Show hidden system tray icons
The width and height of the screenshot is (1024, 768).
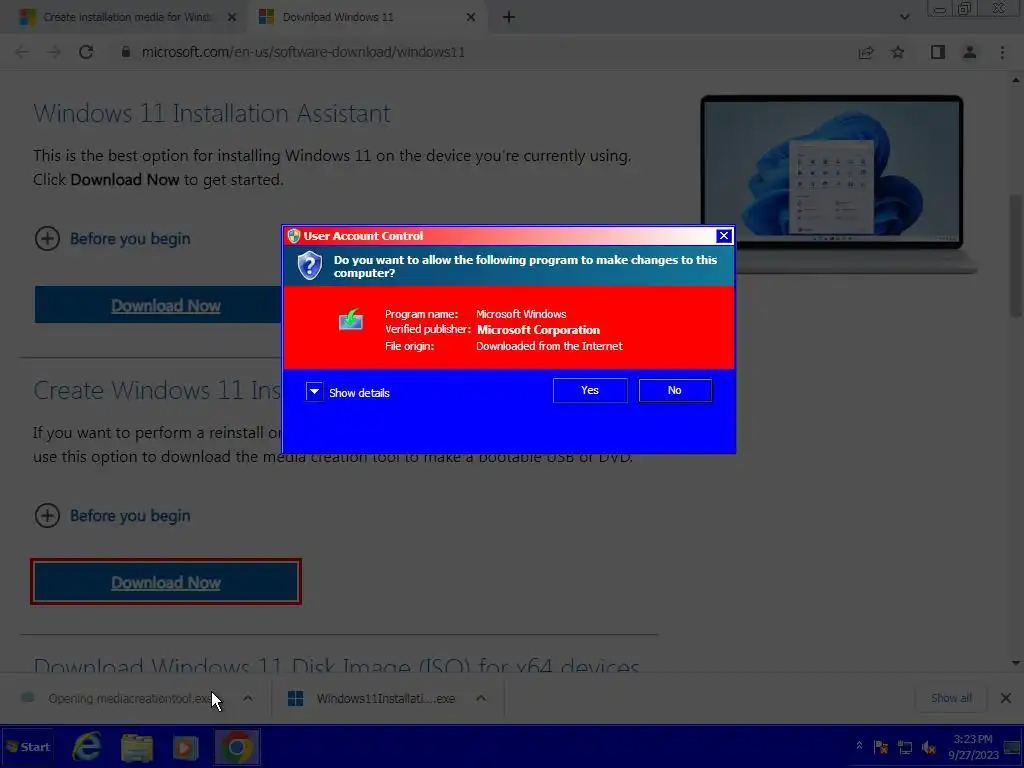coord(859,746)
